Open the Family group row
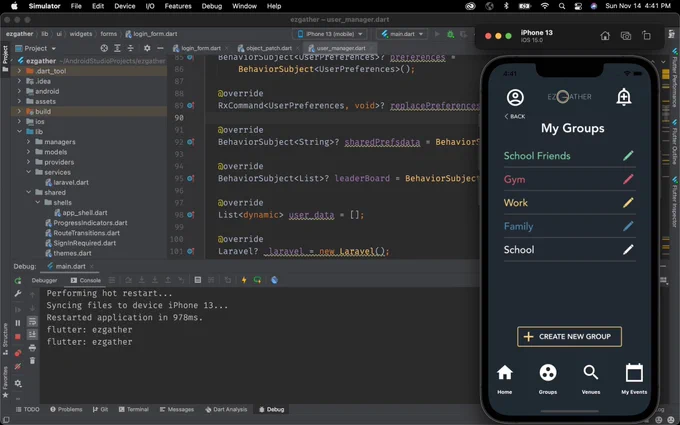The width and height of the screenshot is (680, 425). click(x=569, y=226)
